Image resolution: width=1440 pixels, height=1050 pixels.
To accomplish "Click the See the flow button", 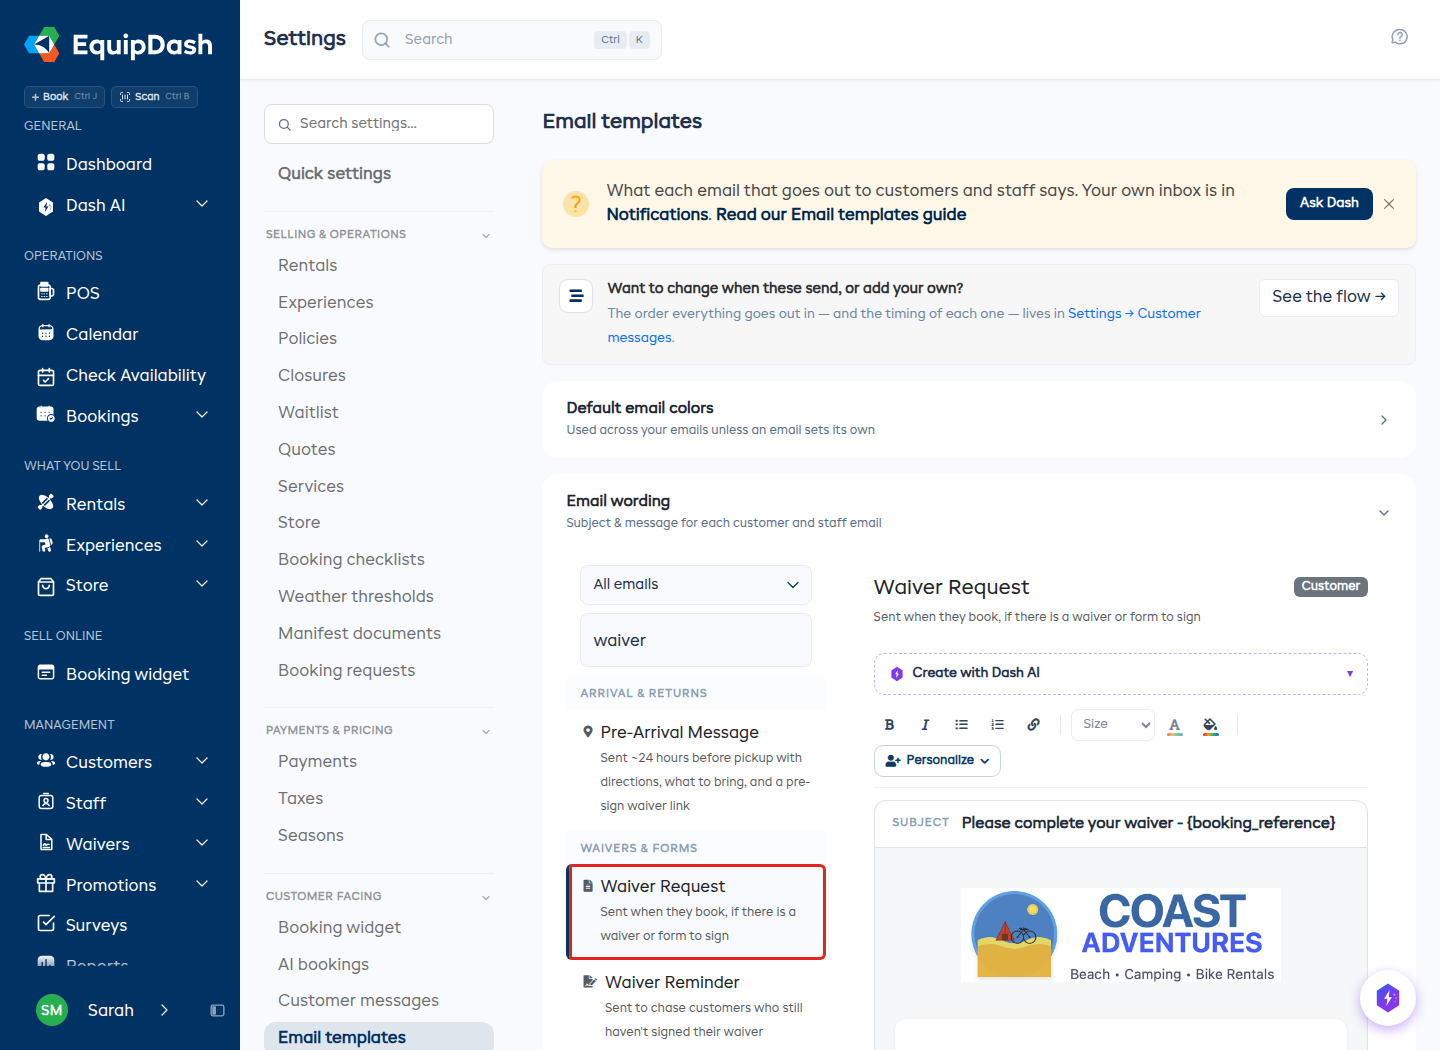I will click(x=1328, y=297).
